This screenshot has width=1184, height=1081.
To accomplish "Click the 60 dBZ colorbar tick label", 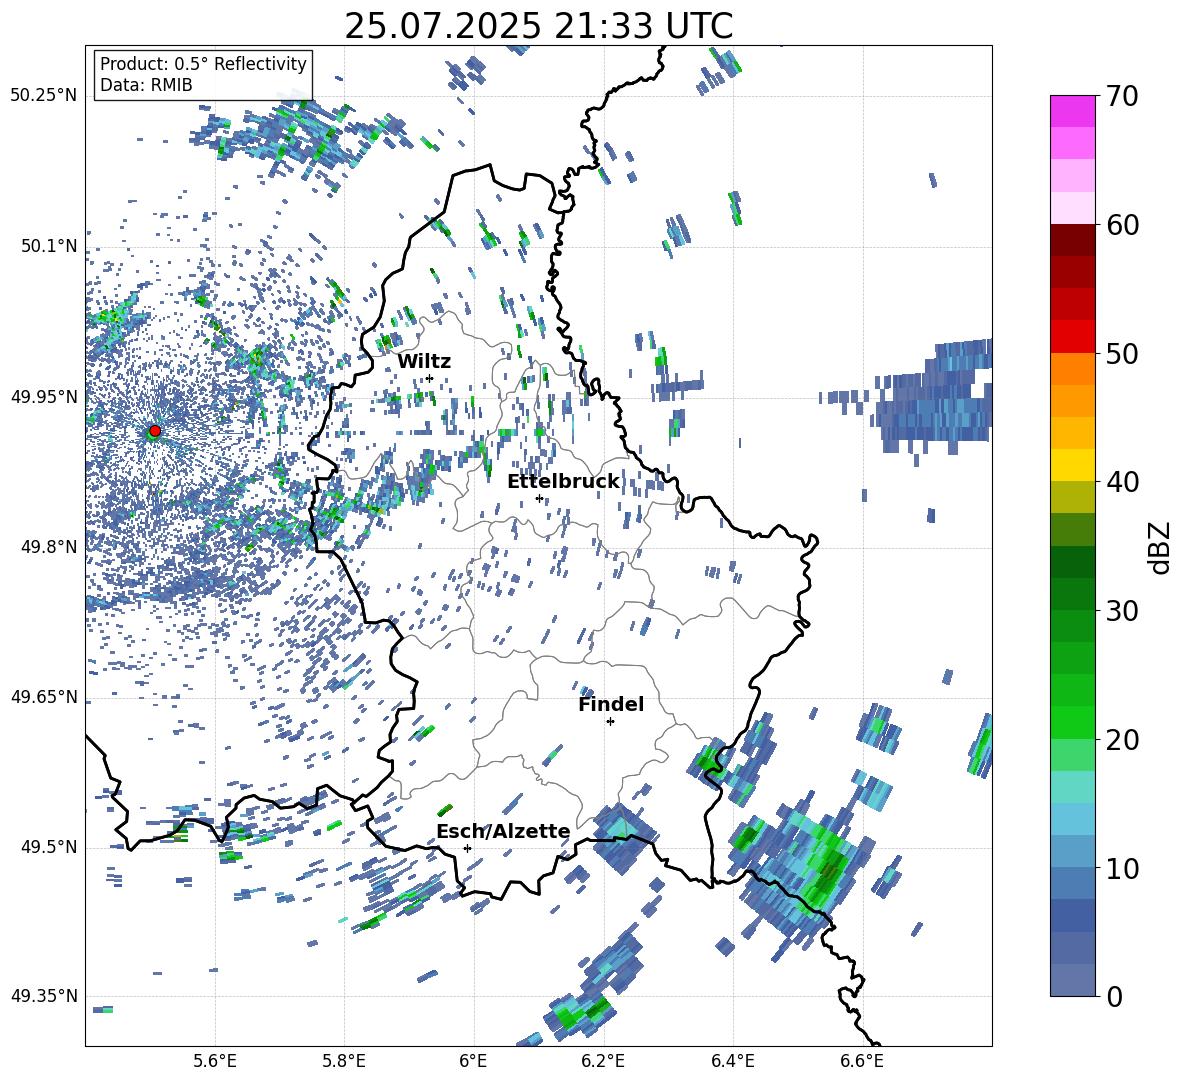I will (x=1122, y=225).
